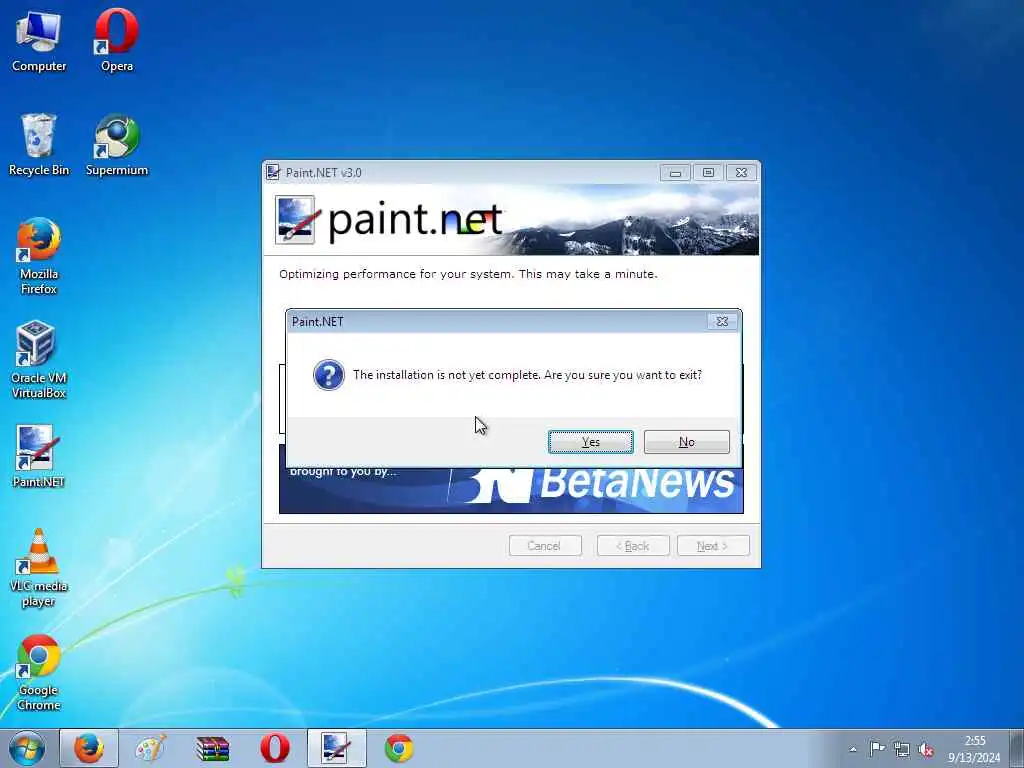Click the Paint.NET title bar icon

[273, 172]
